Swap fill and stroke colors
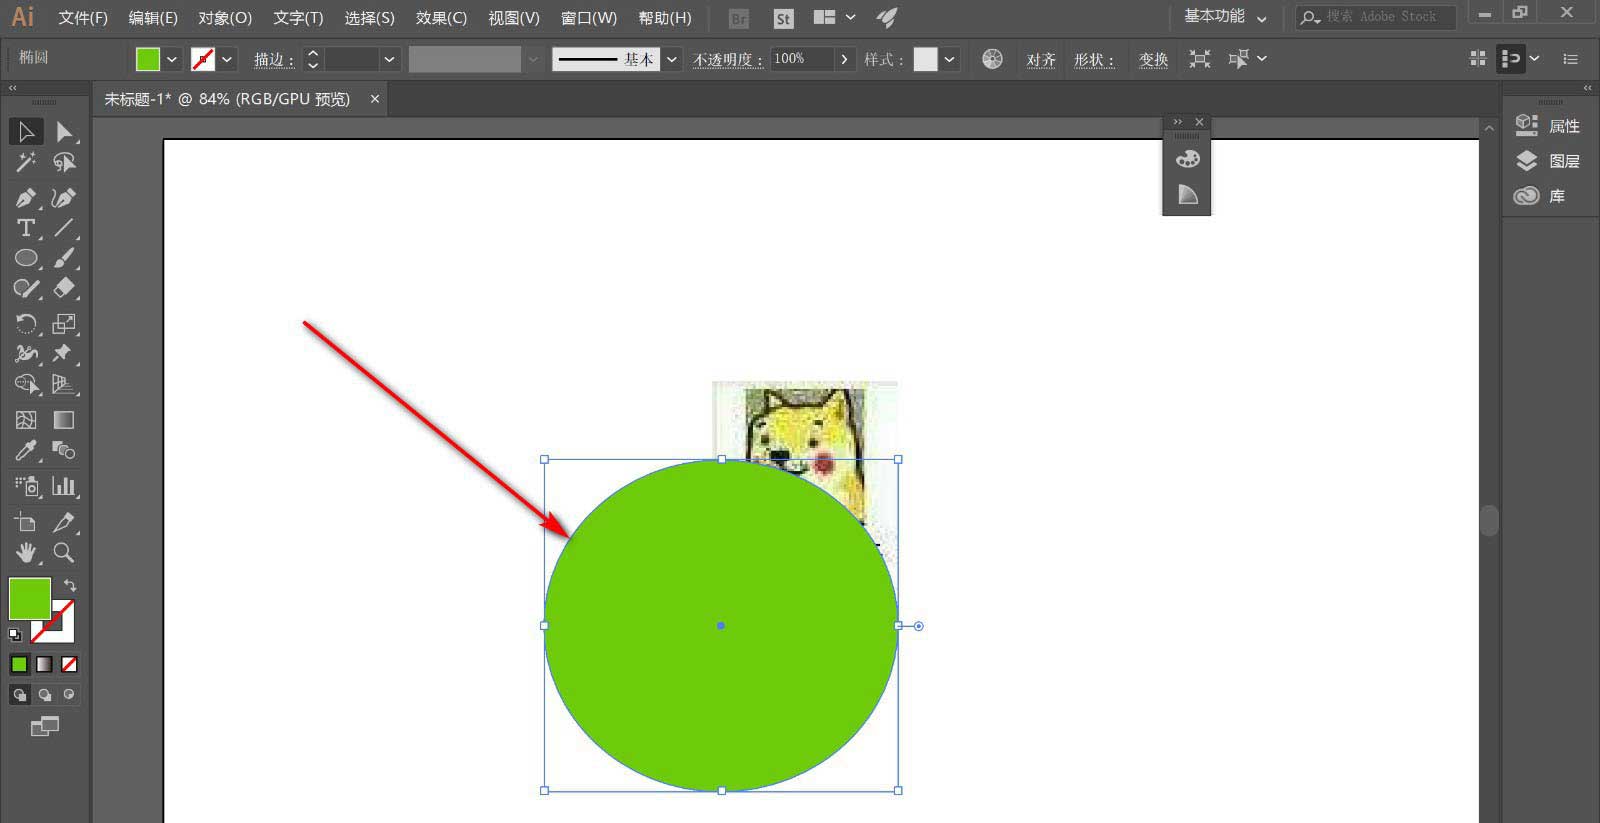Viewport: 1600px width, 823px height. [x=70, y=585]
